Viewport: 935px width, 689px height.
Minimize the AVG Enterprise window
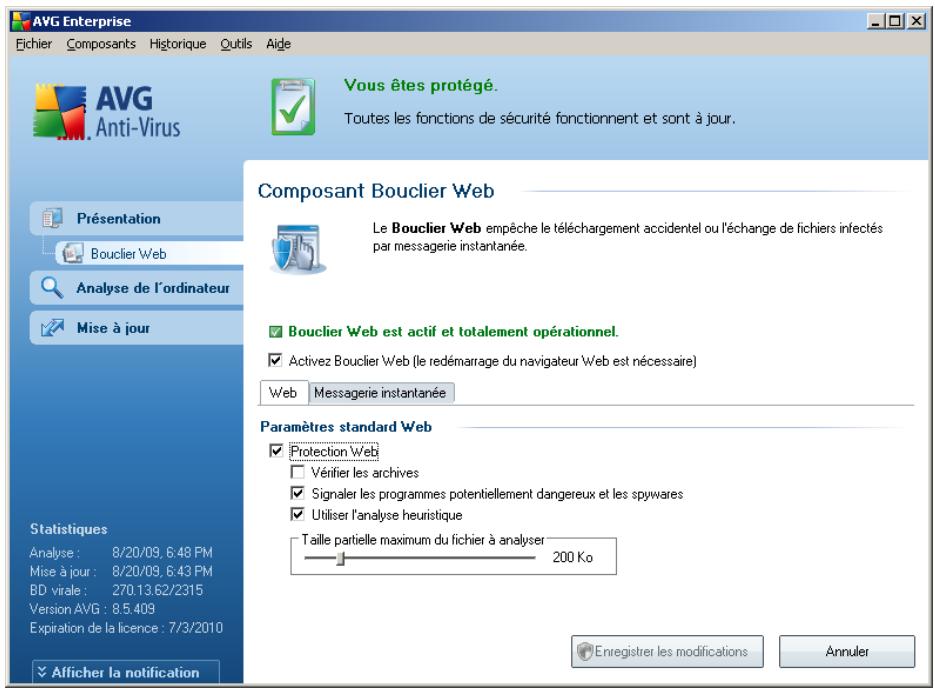coord(875,21)
